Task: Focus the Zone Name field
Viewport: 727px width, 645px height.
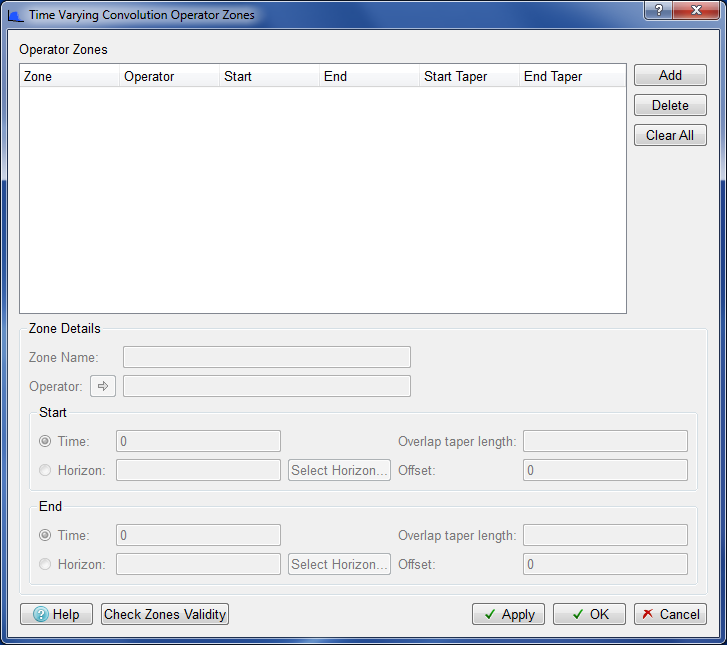Action: pos(267,357)
